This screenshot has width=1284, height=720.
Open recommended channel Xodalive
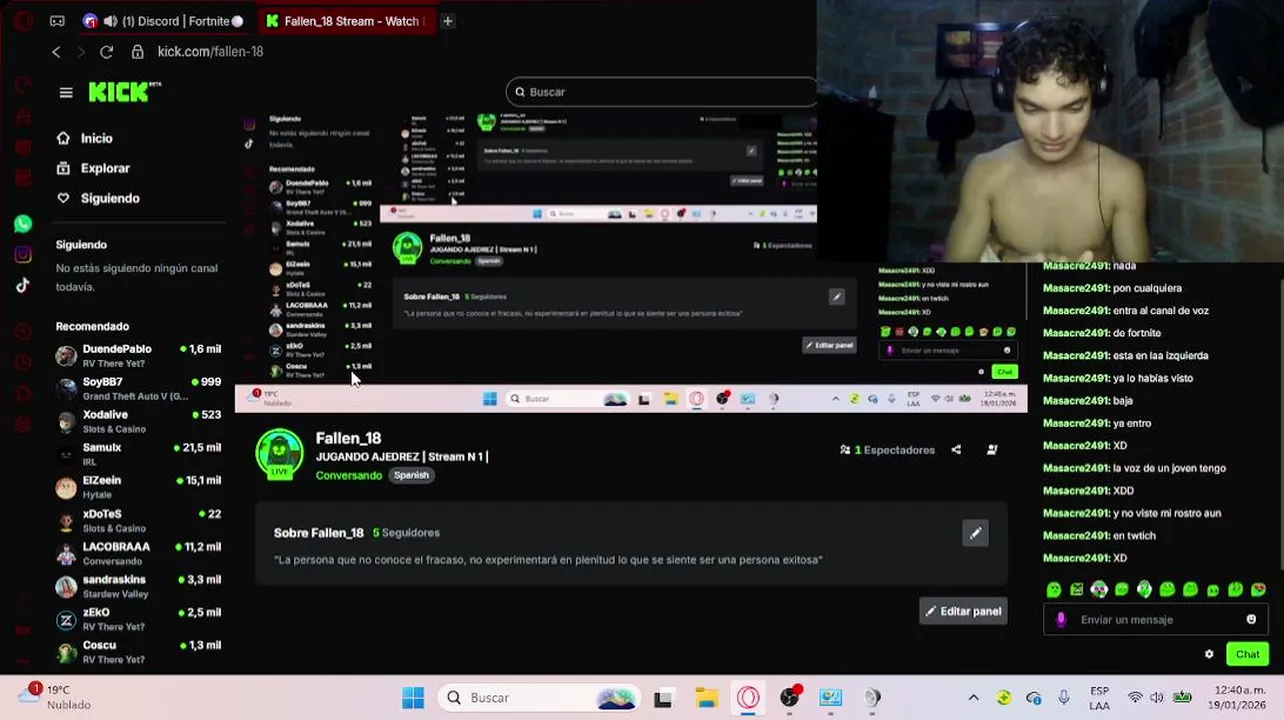139,422
